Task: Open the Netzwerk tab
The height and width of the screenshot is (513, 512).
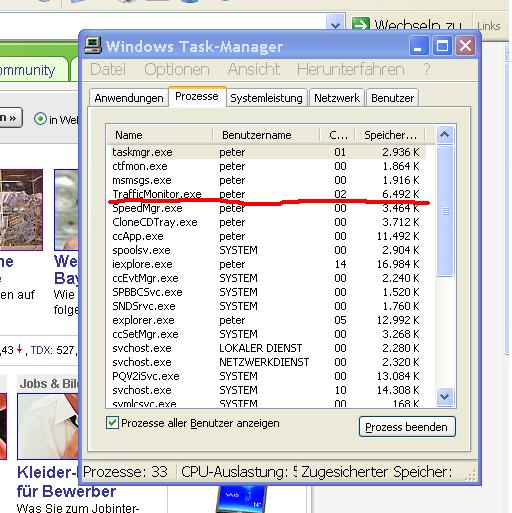Action: (x=337, y=98)
